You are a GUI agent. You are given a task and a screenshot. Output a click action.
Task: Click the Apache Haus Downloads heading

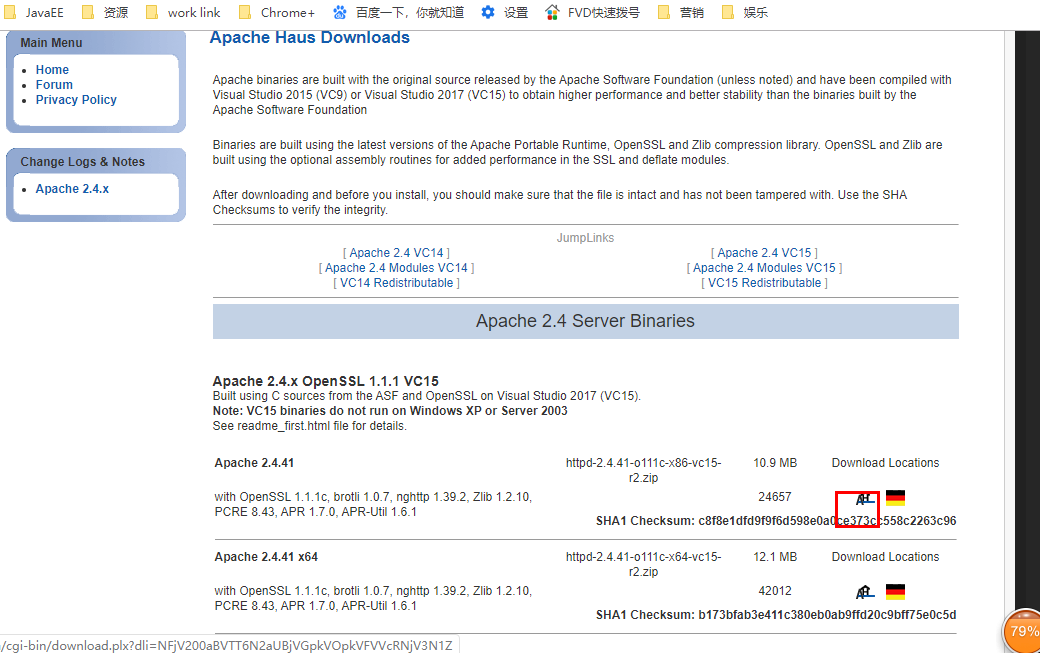coord(310,37)
